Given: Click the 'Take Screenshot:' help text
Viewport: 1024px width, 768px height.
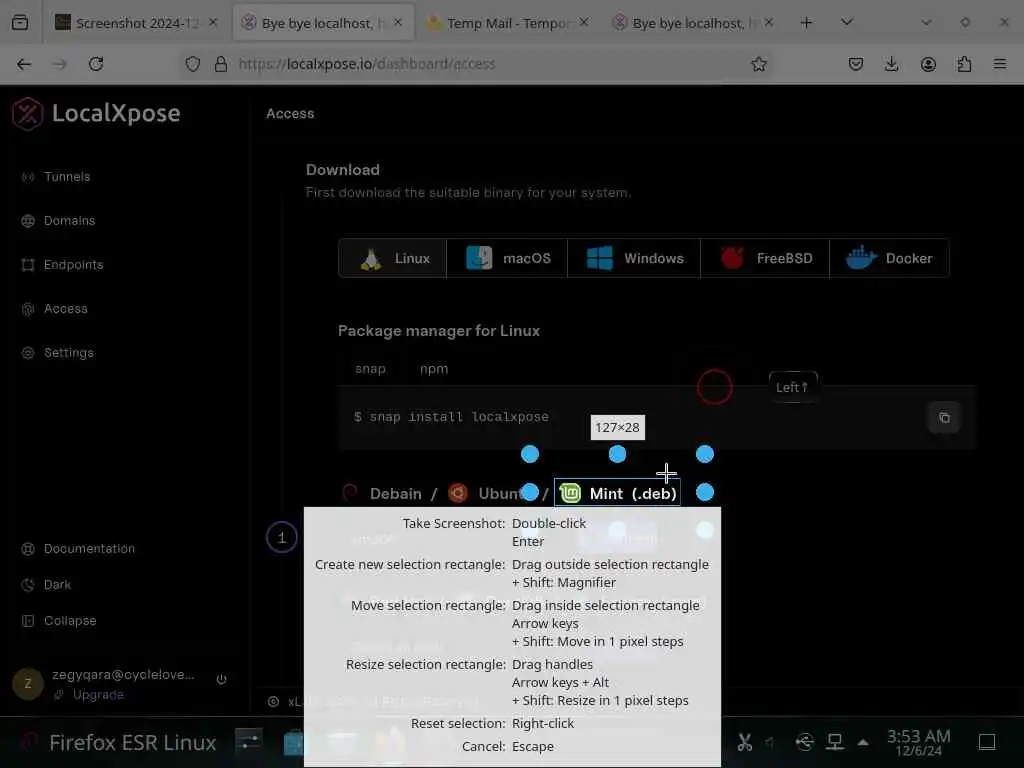Looking at the screenshot, I should point(454,523).
